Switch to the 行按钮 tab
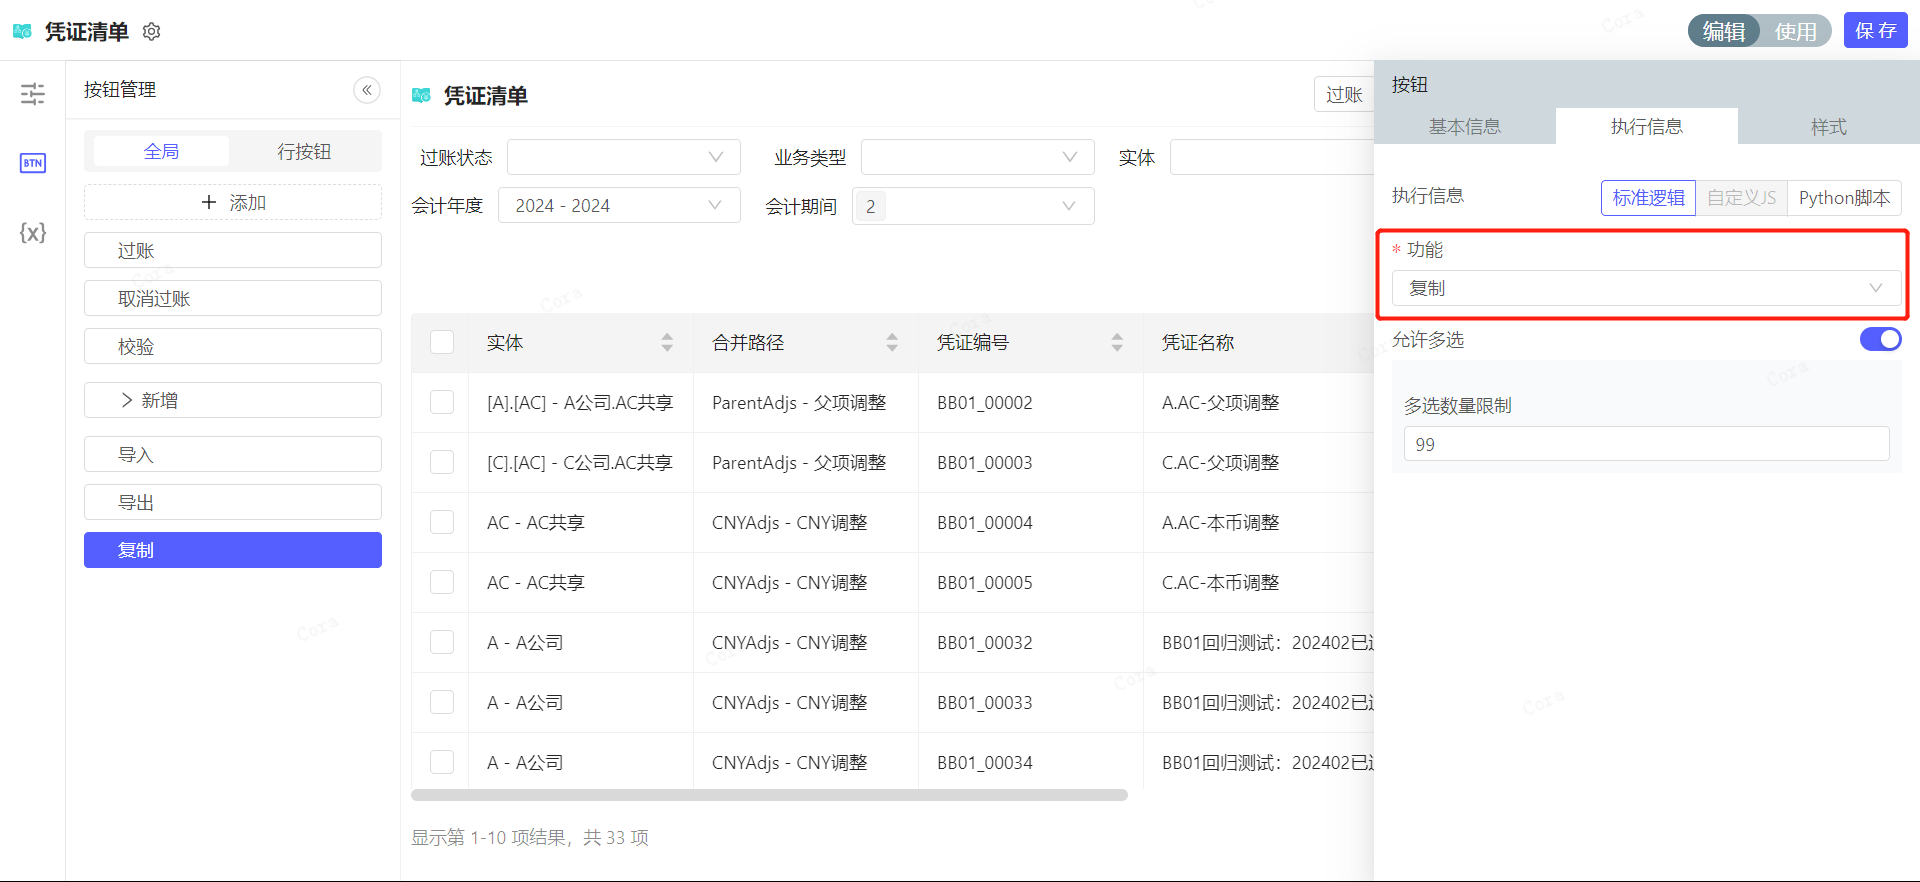This screenshot has height=882, width=1920. [x=304, y=152]
